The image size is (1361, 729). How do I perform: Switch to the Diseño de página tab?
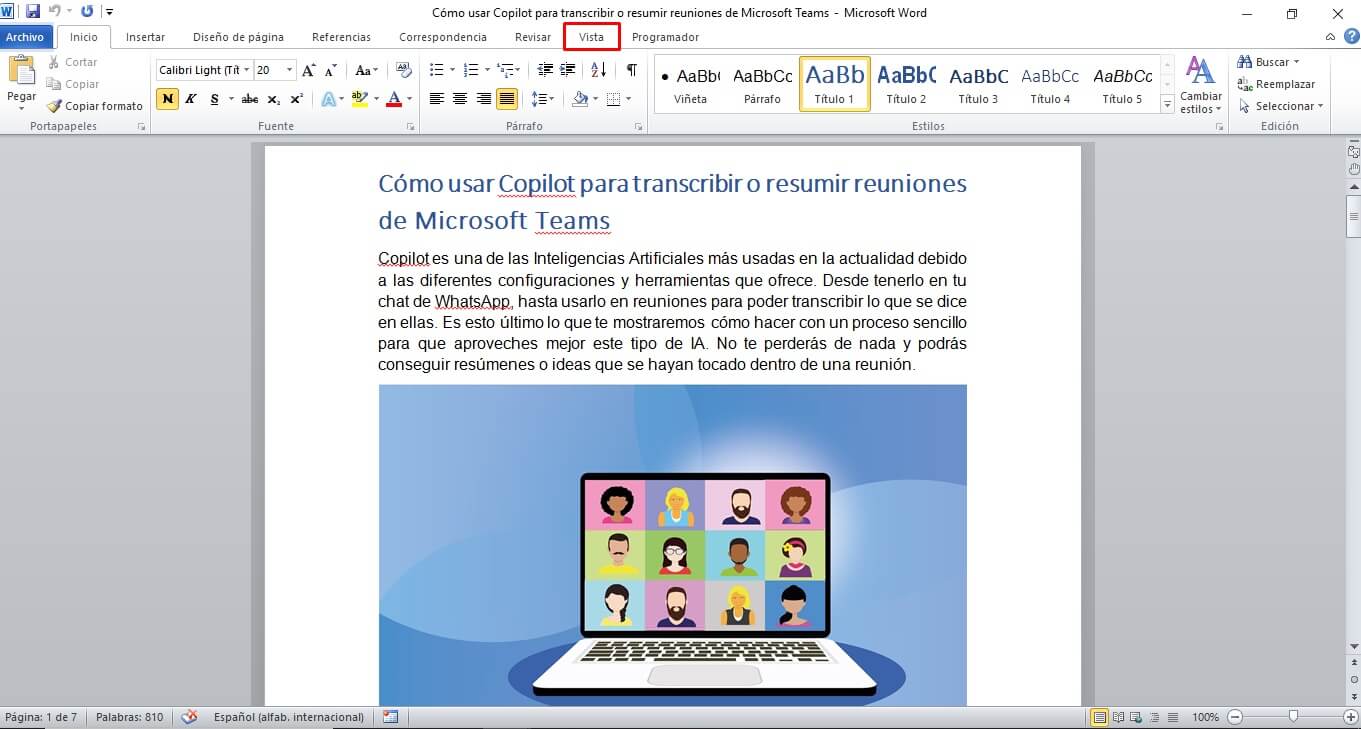[x=238, y=37]
